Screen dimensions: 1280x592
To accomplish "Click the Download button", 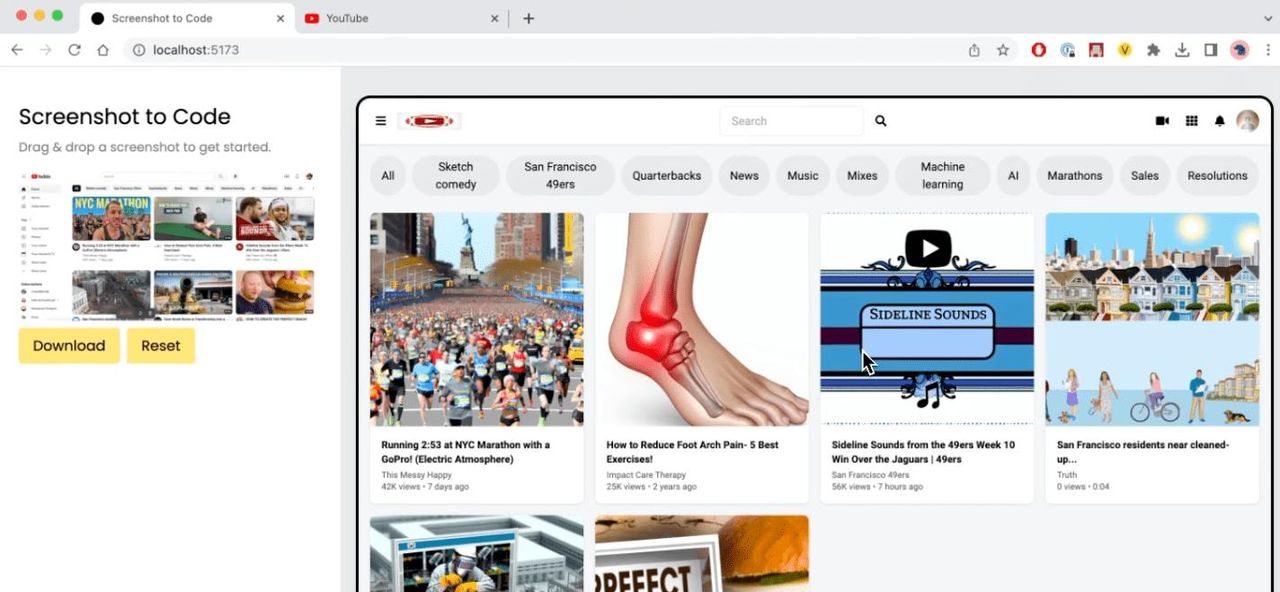I will [x=68, y=345].
